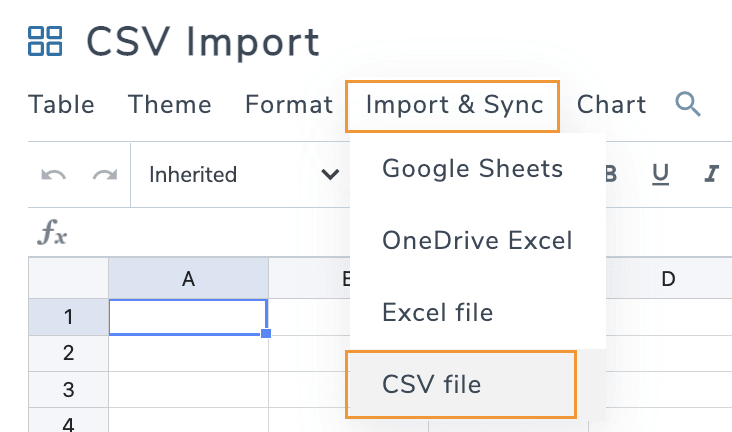This screenshot has height=432, width=732.
Task: Click the search magnifier icon
Action: [x=687, y=104]
